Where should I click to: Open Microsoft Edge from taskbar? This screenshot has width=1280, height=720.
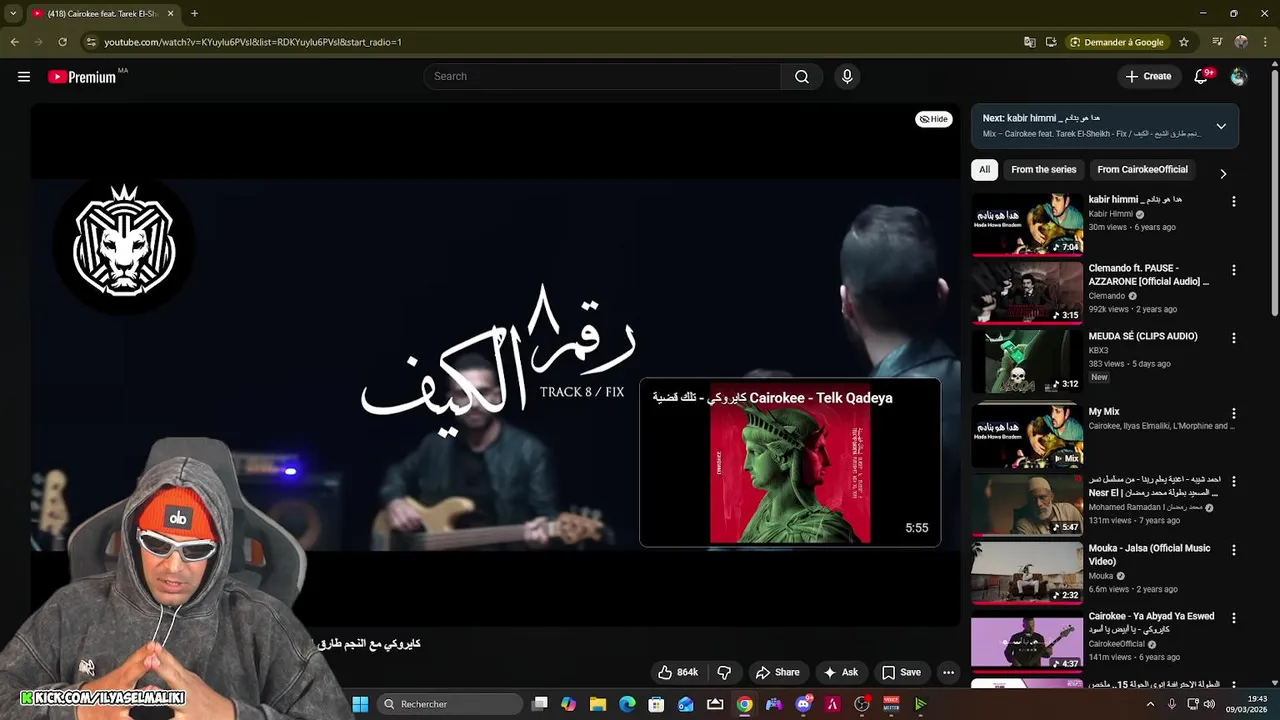point(627,704)
